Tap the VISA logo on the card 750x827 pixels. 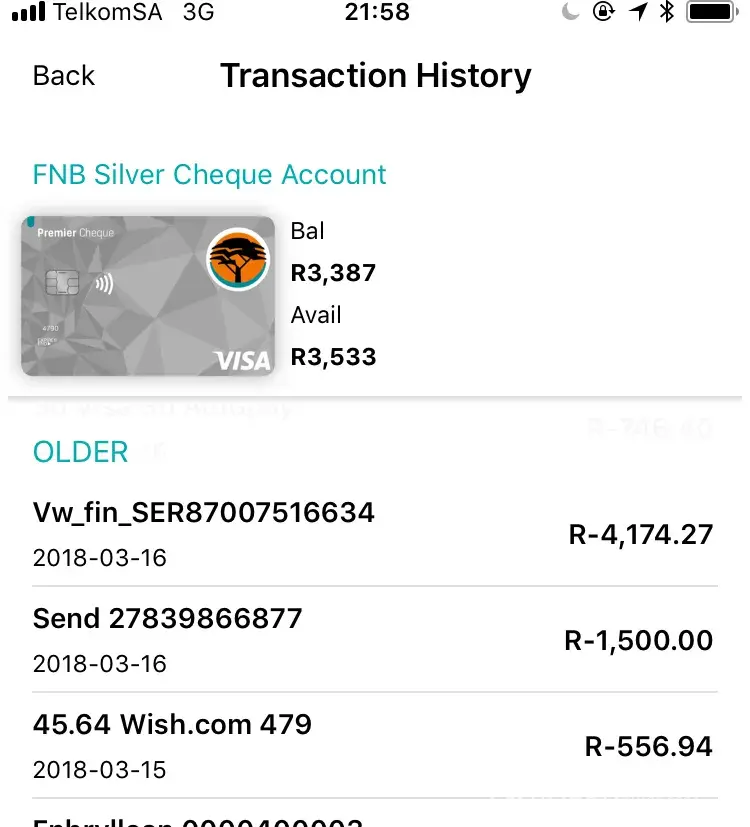[243, 361]
